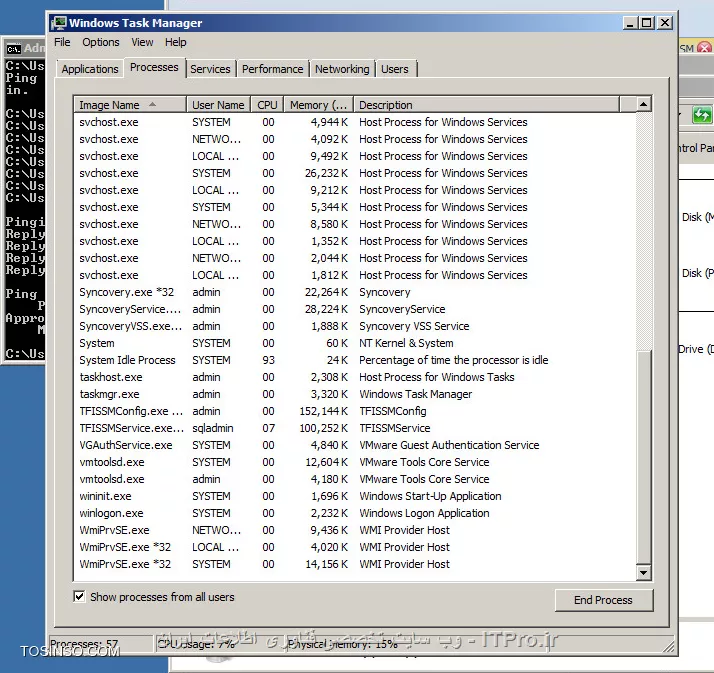Select WmiPrvSE.exe *32 using 14,156 K

pos(354,564)
